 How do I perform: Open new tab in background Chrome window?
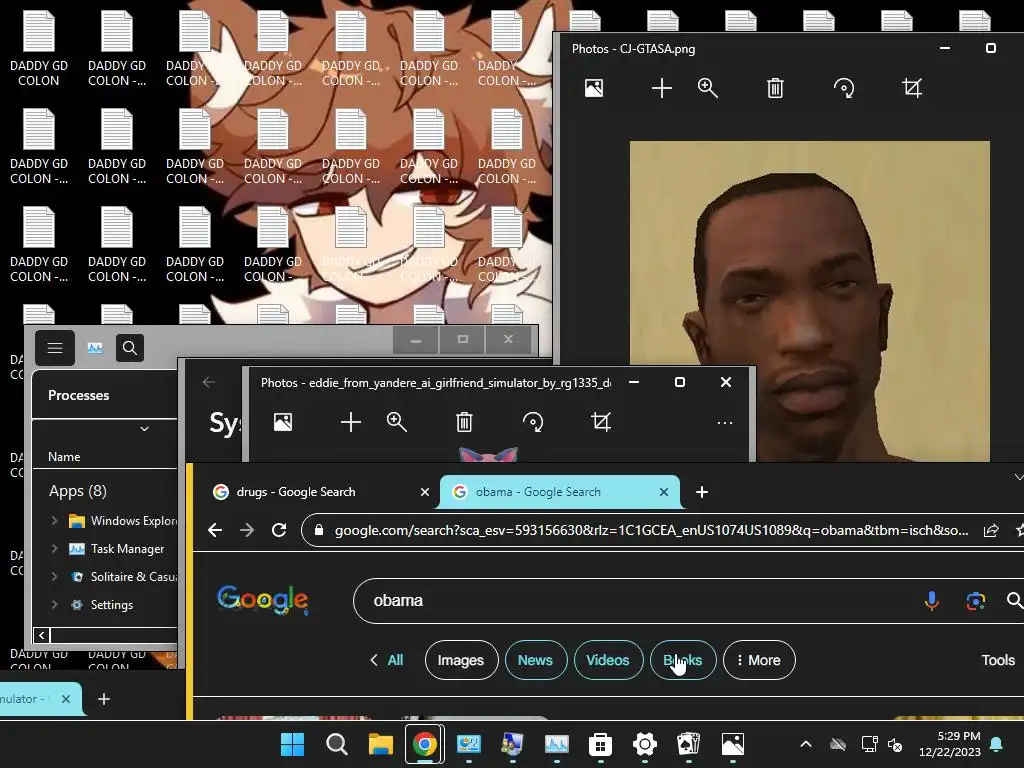104,699
